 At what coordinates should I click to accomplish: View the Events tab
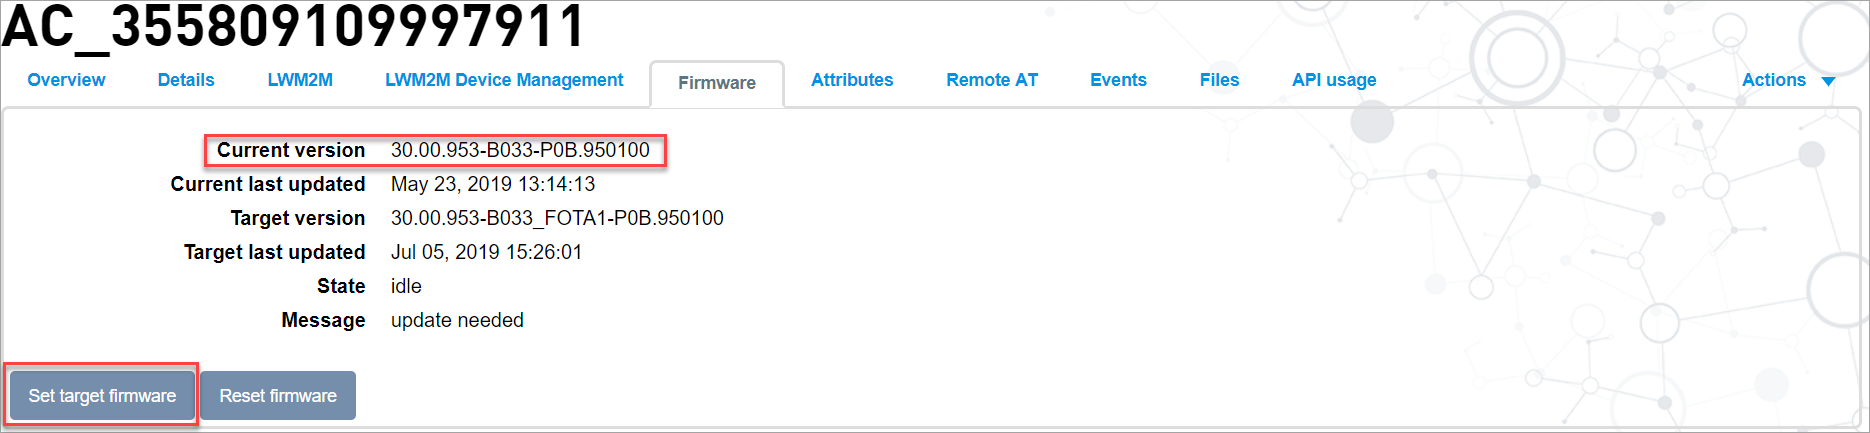pos(1118,80)
